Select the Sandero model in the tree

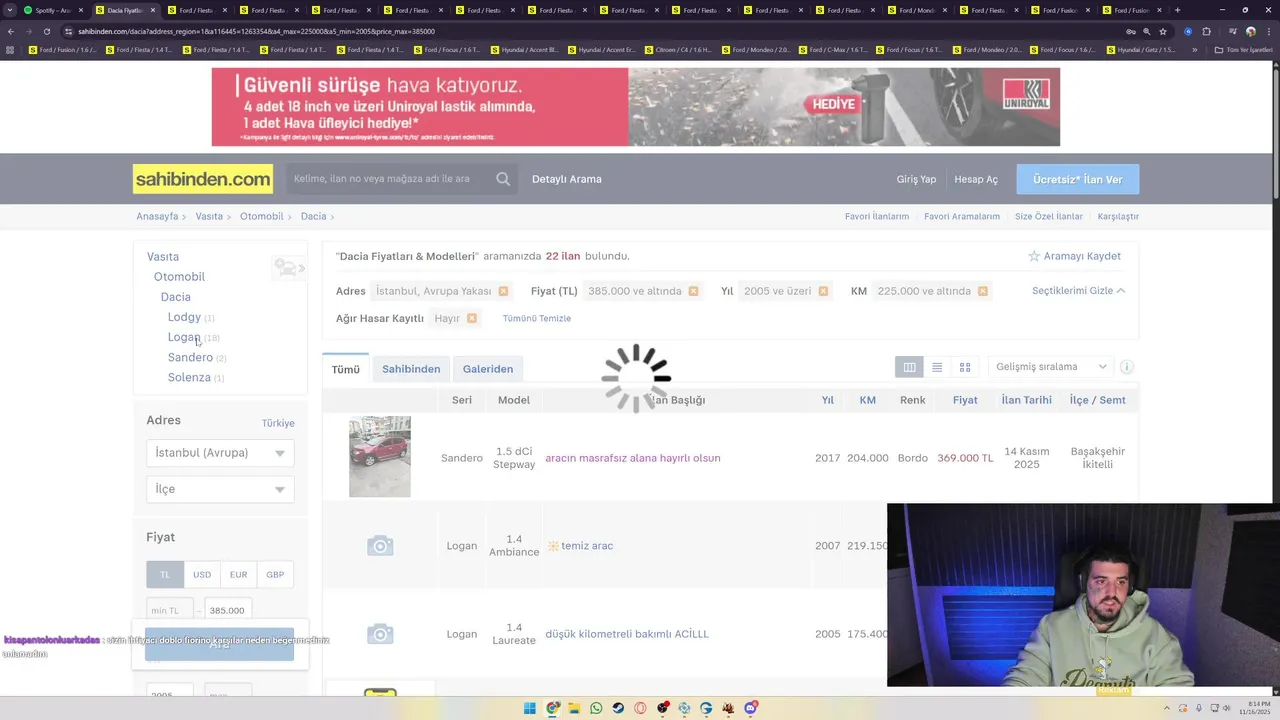(190, 357)
